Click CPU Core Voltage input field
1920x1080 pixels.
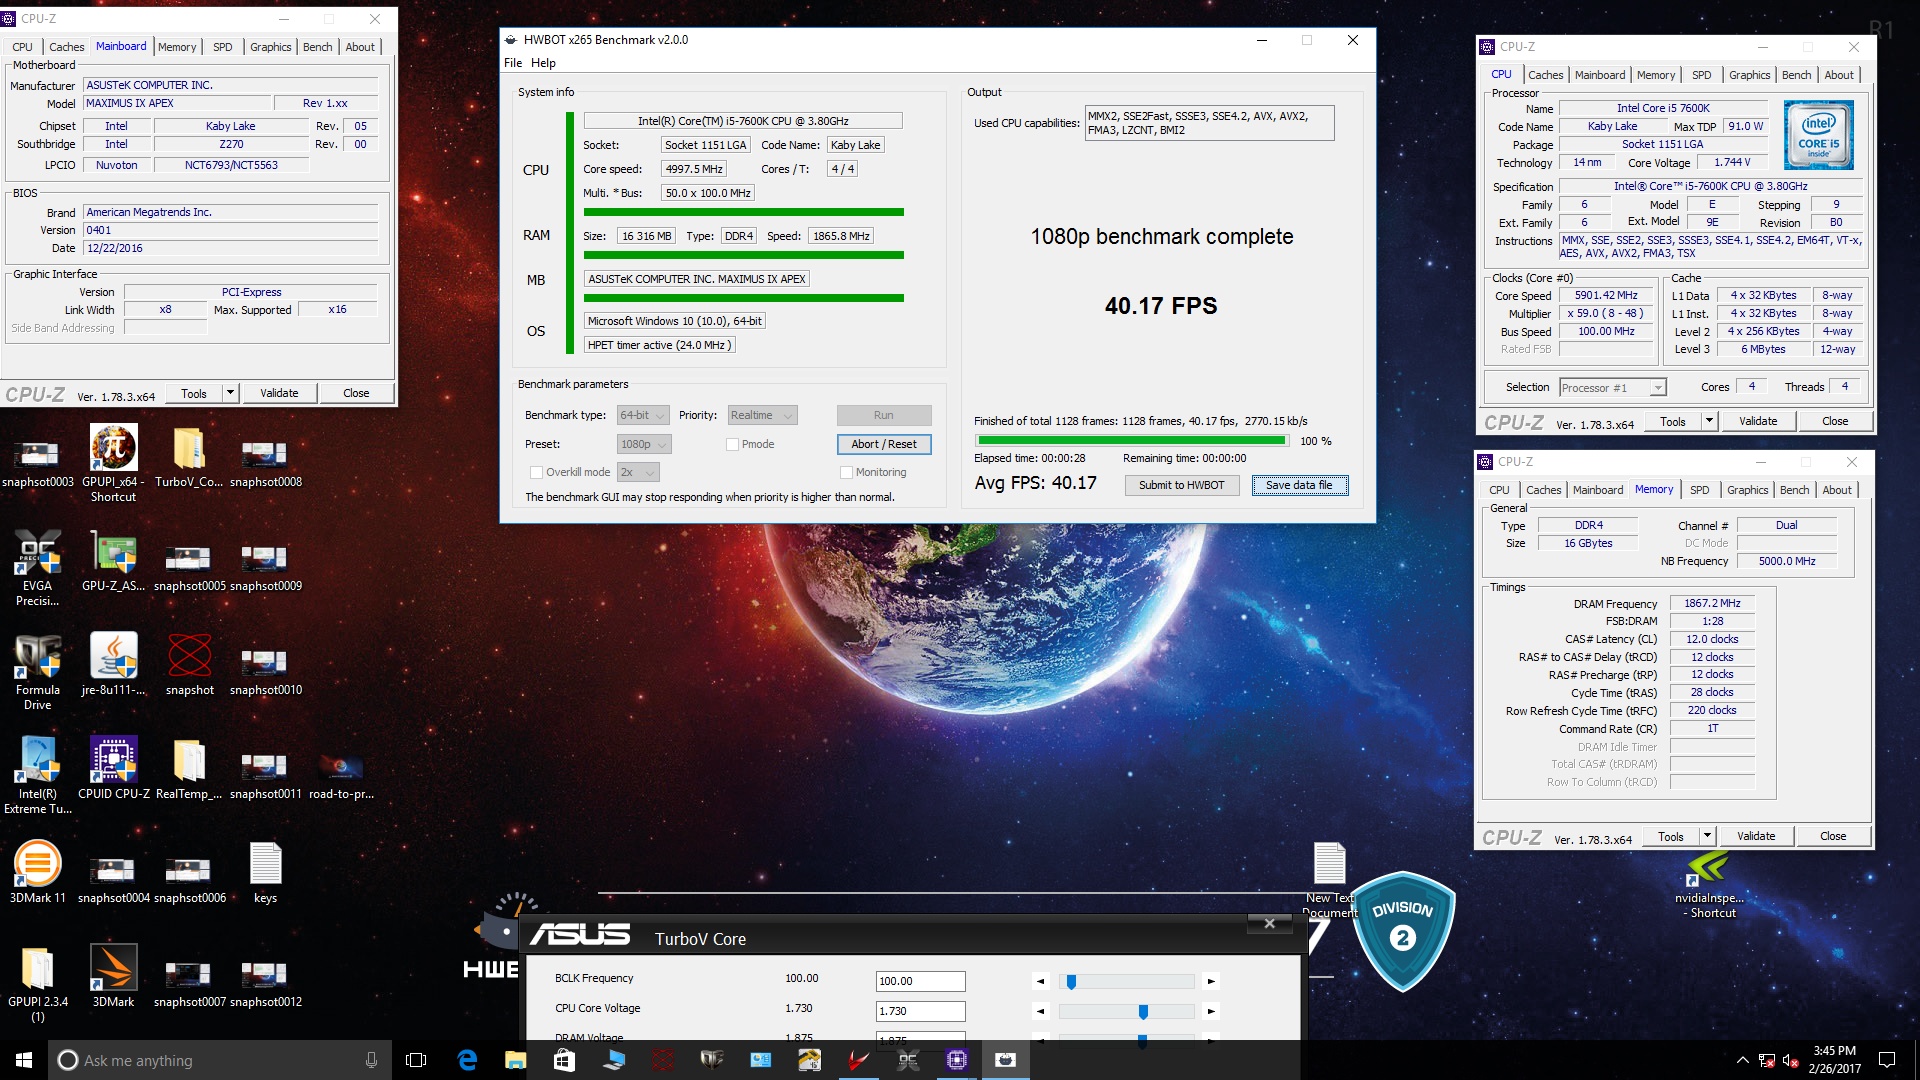tap(920, 1011)
